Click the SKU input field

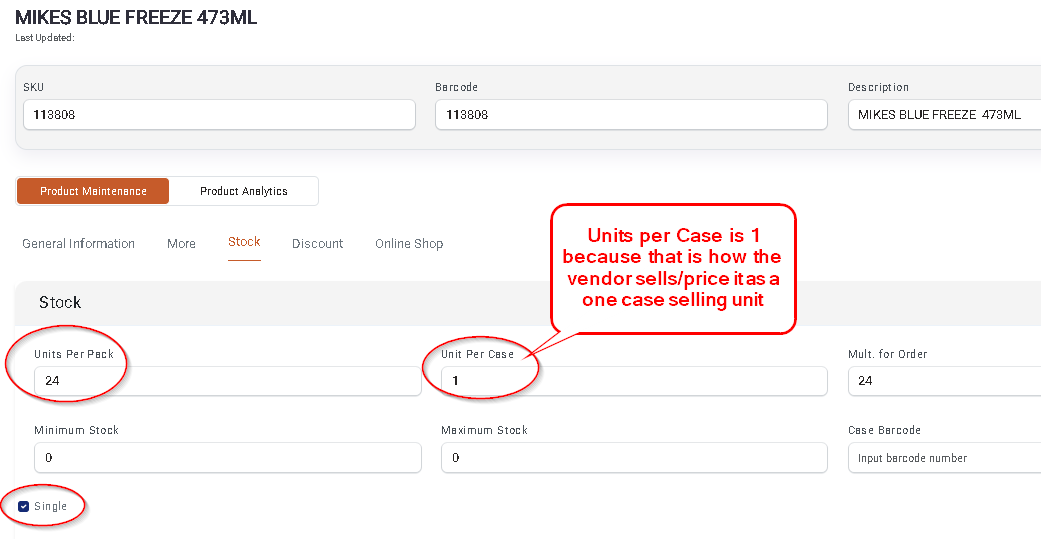point(219,115)
